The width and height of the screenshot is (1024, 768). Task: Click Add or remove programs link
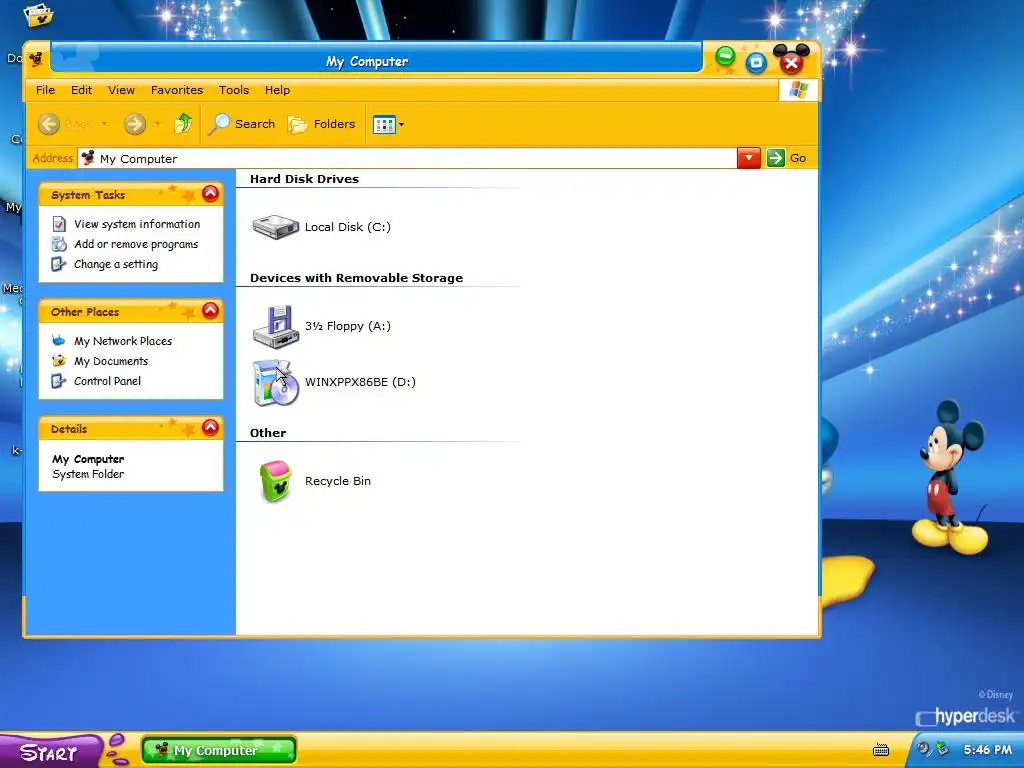pyautogui.click(x=136, y=244)
